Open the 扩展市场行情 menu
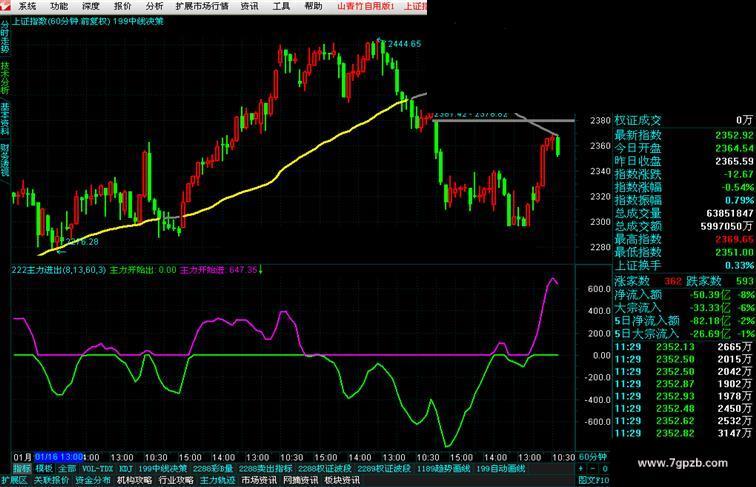The height and width of the screenshot is (487, 756). [202, 6]
